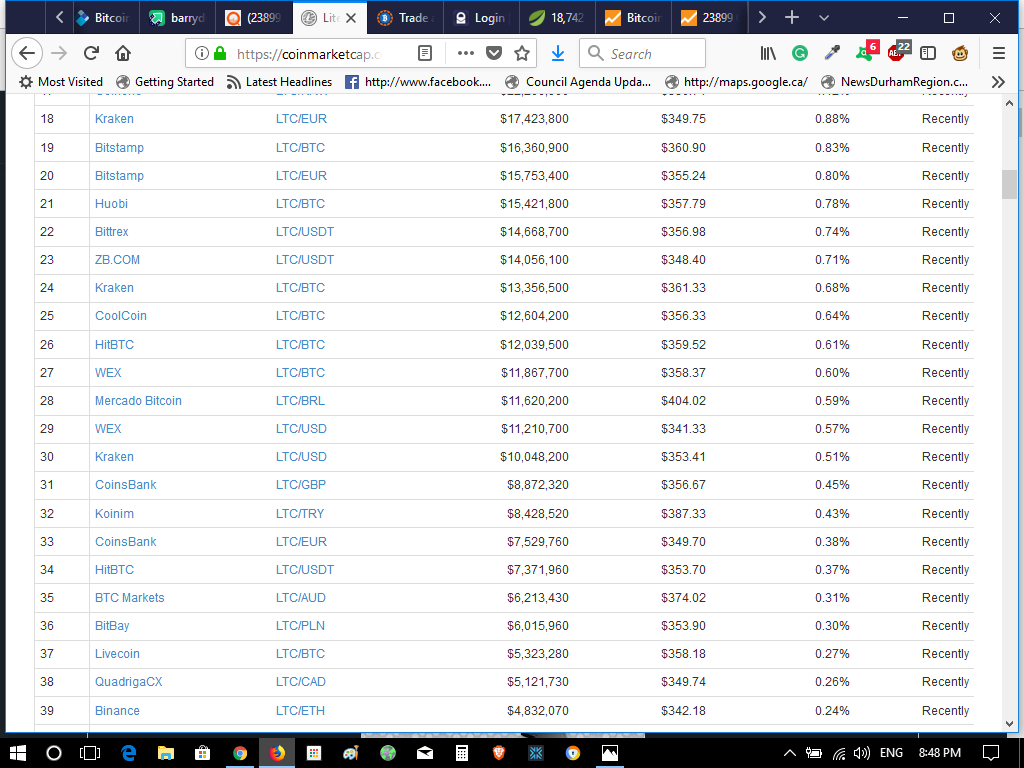Open Adblock Plus extension with badge 22

point(899,52)
